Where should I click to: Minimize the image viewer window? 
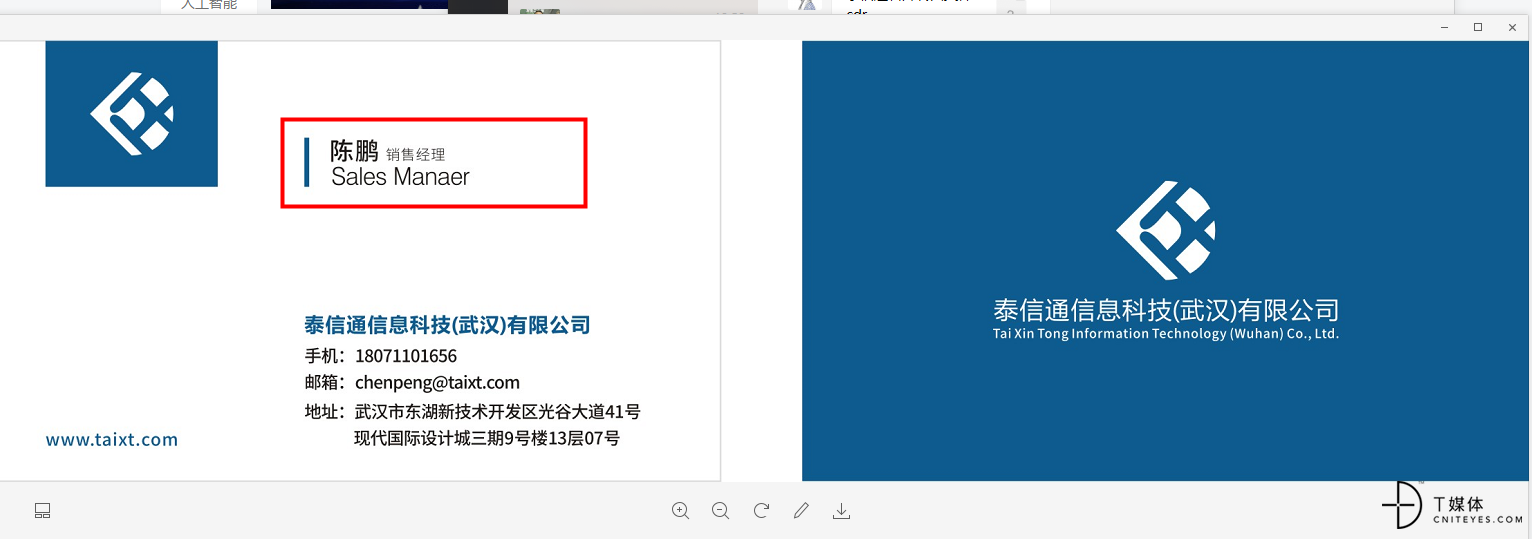(x=1445, y=27)
